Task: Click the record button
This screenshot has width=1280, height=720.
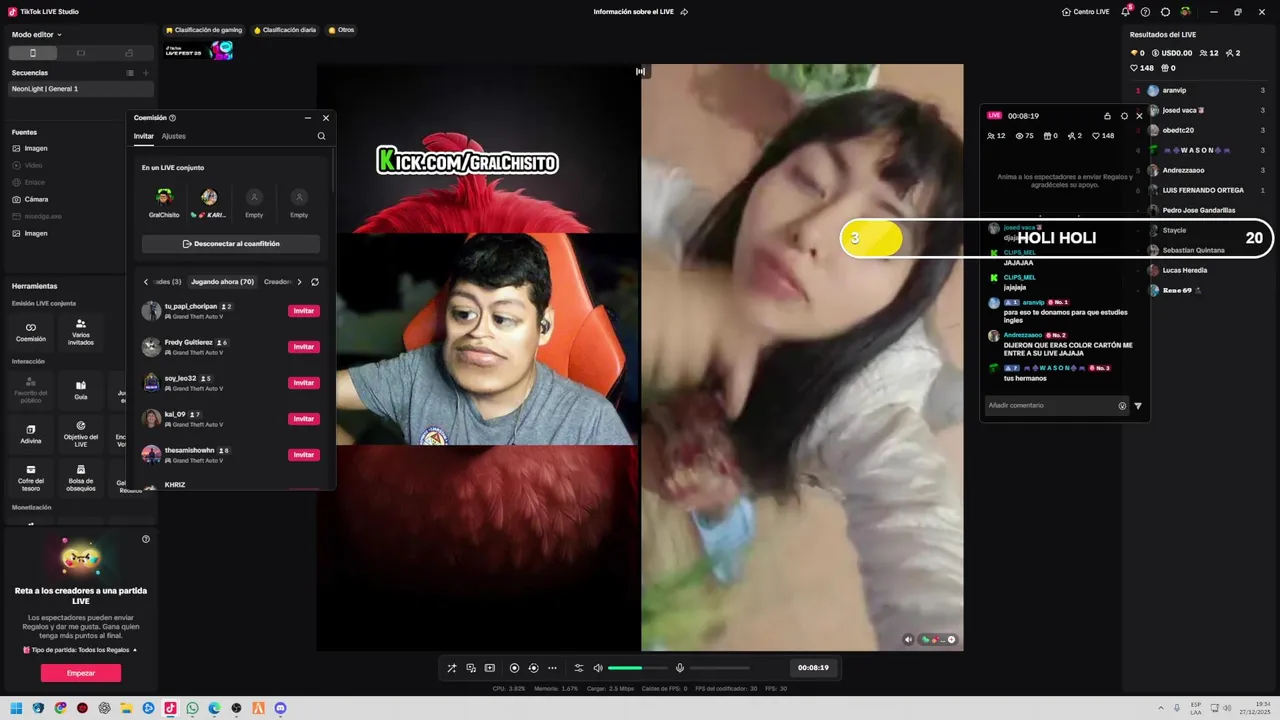Action: (x=514, y=668)
